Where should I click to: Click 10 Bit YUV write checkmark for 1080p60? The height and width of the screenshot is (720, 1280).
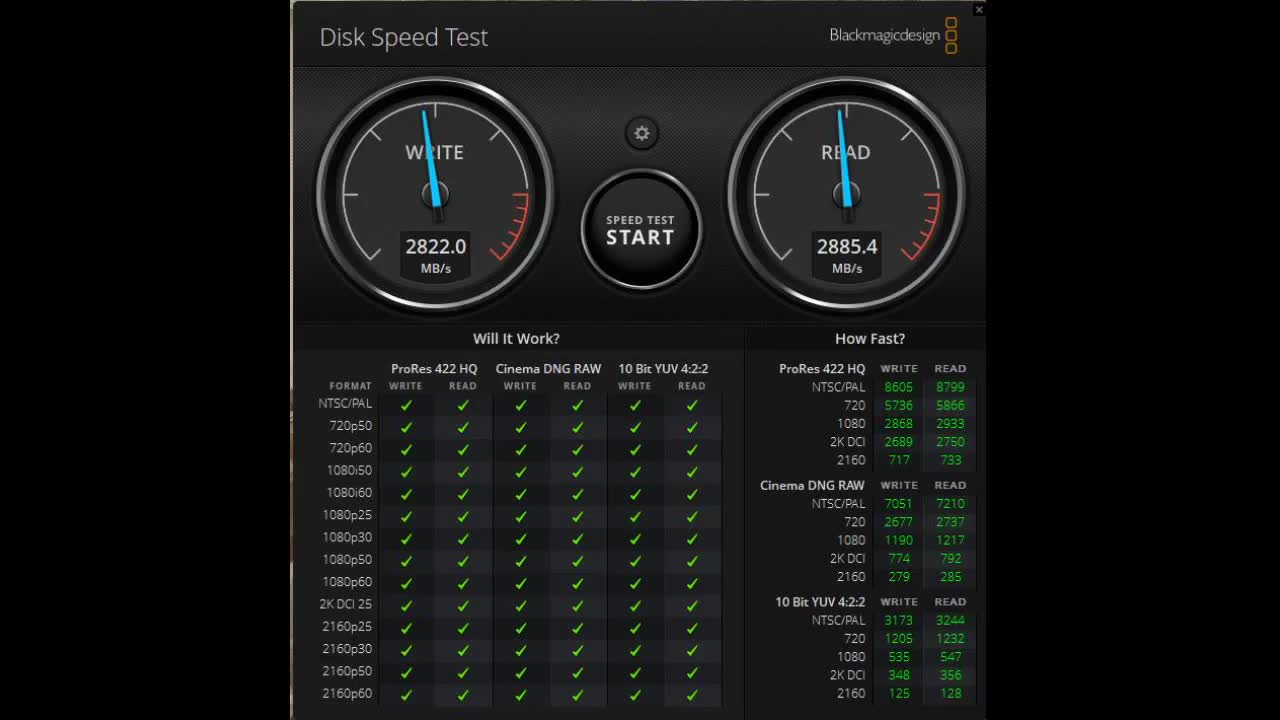click(x=635, y=583)
